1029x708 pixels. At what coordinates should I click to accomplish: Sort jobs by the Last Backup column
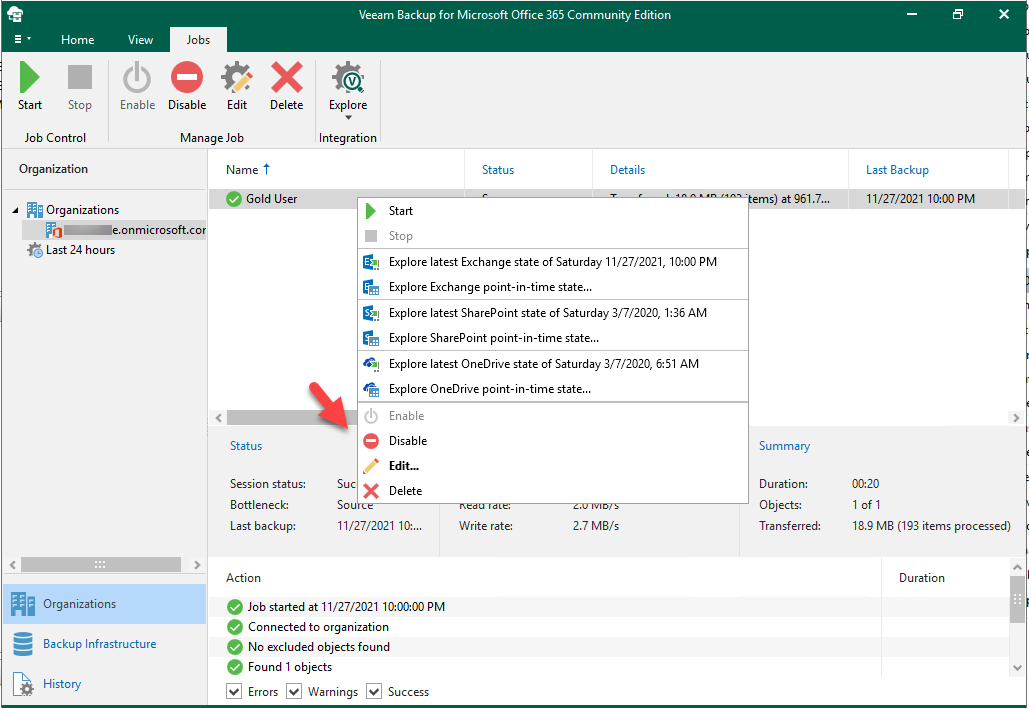click(897, 170)
